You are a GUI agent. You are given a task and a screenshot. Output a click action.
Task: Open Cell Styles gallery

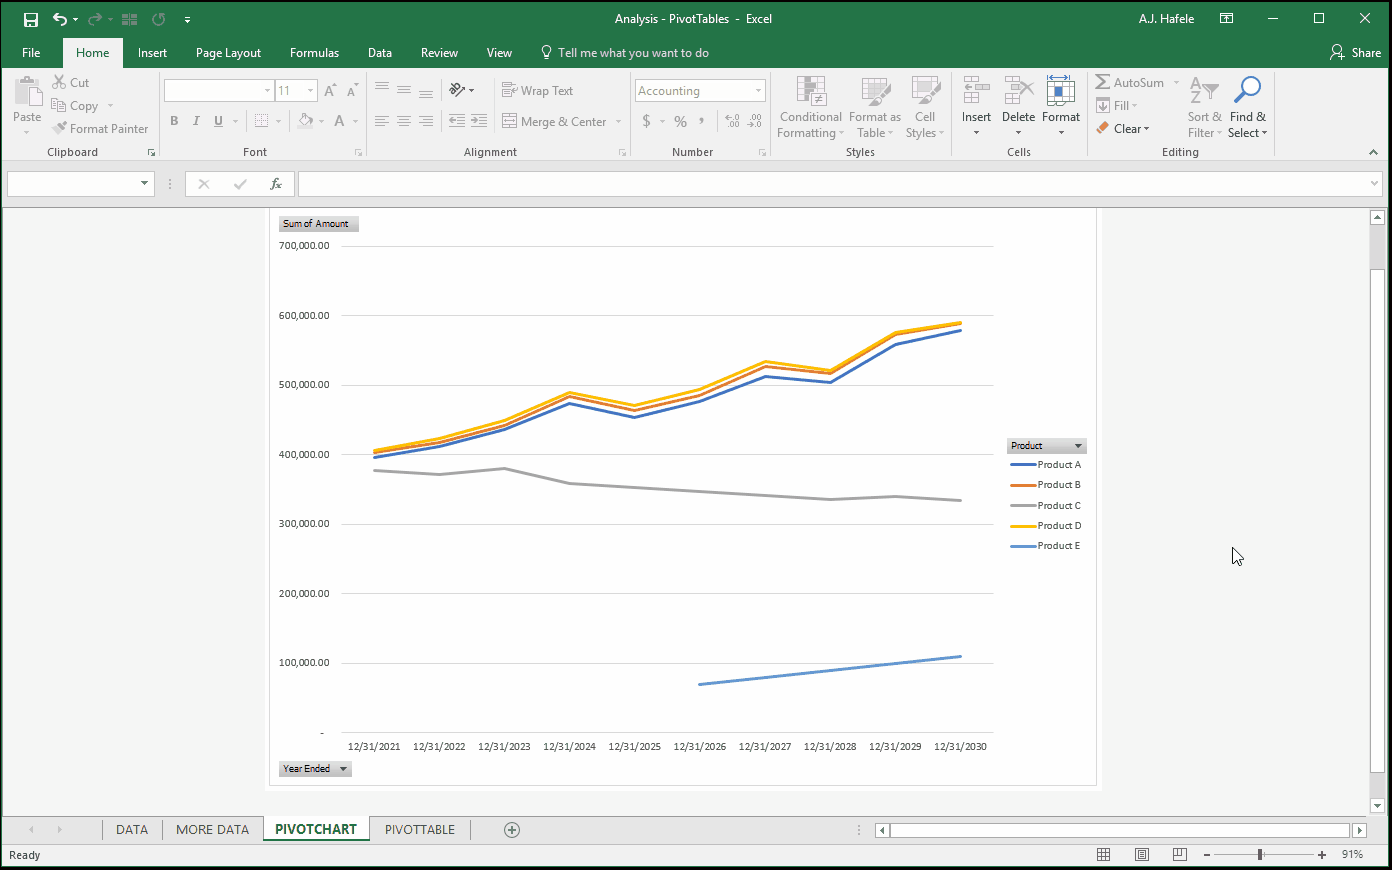(x=925, y=107)
